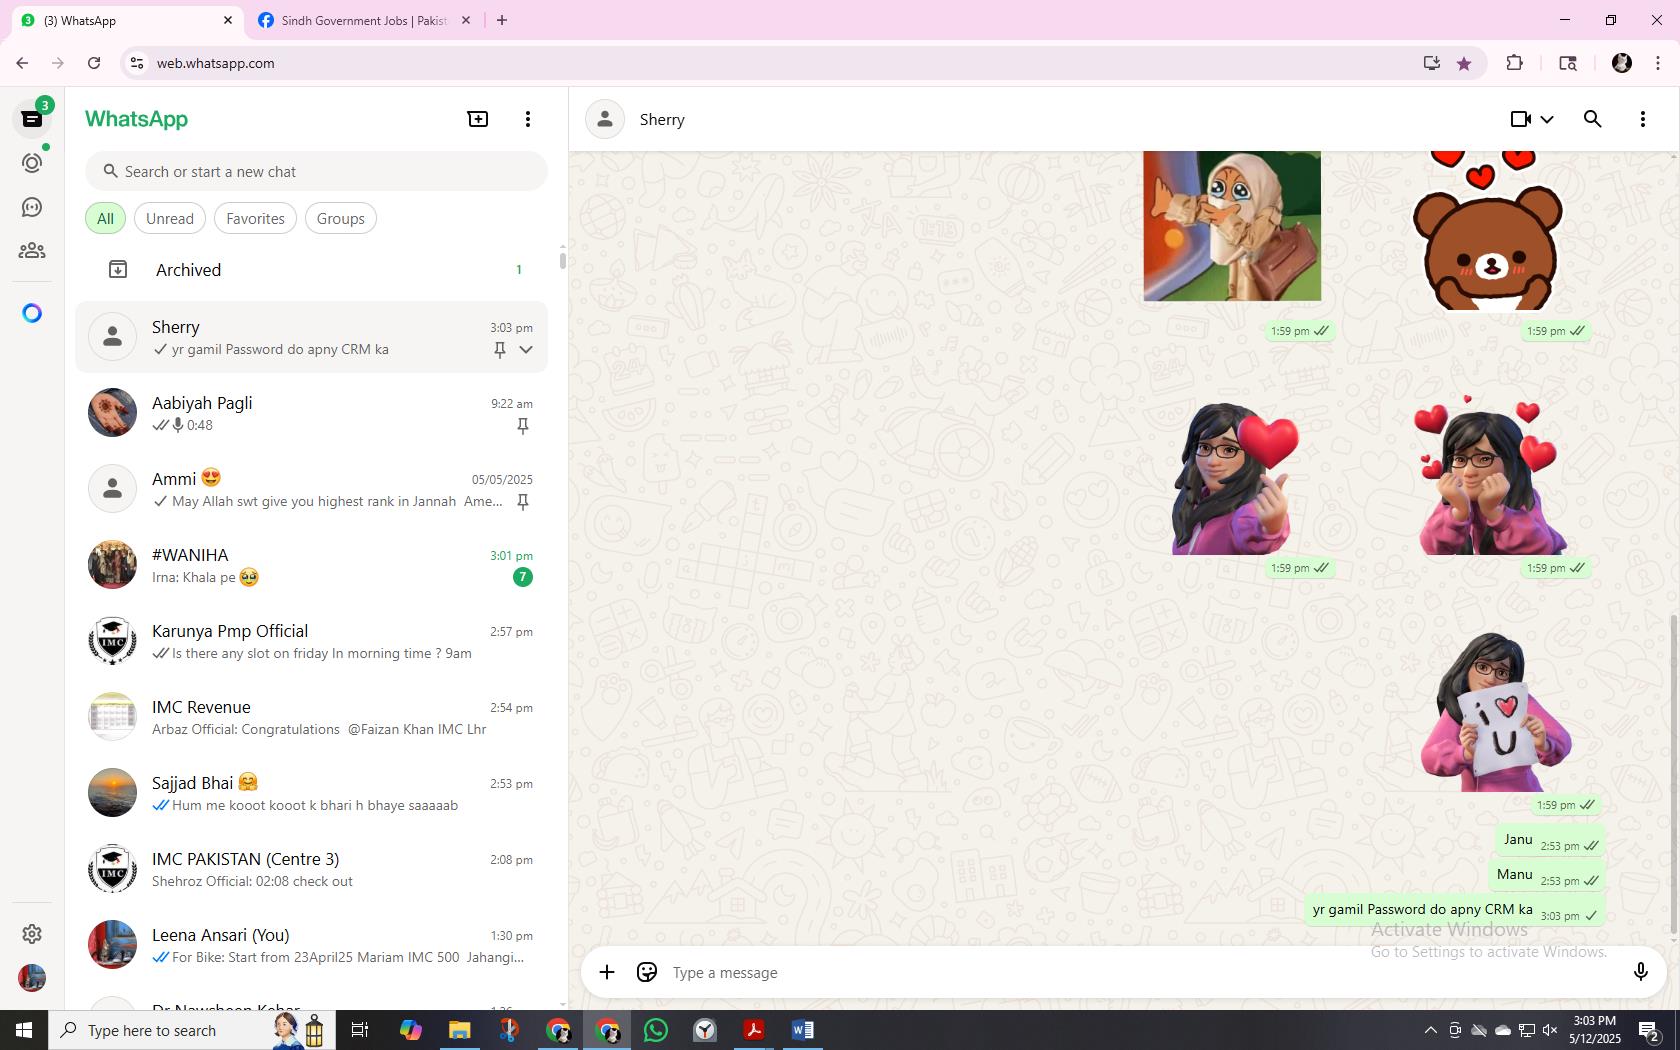Open the Word icon in the taskbar
Screen dimensions: 1680x1050
803,1030
